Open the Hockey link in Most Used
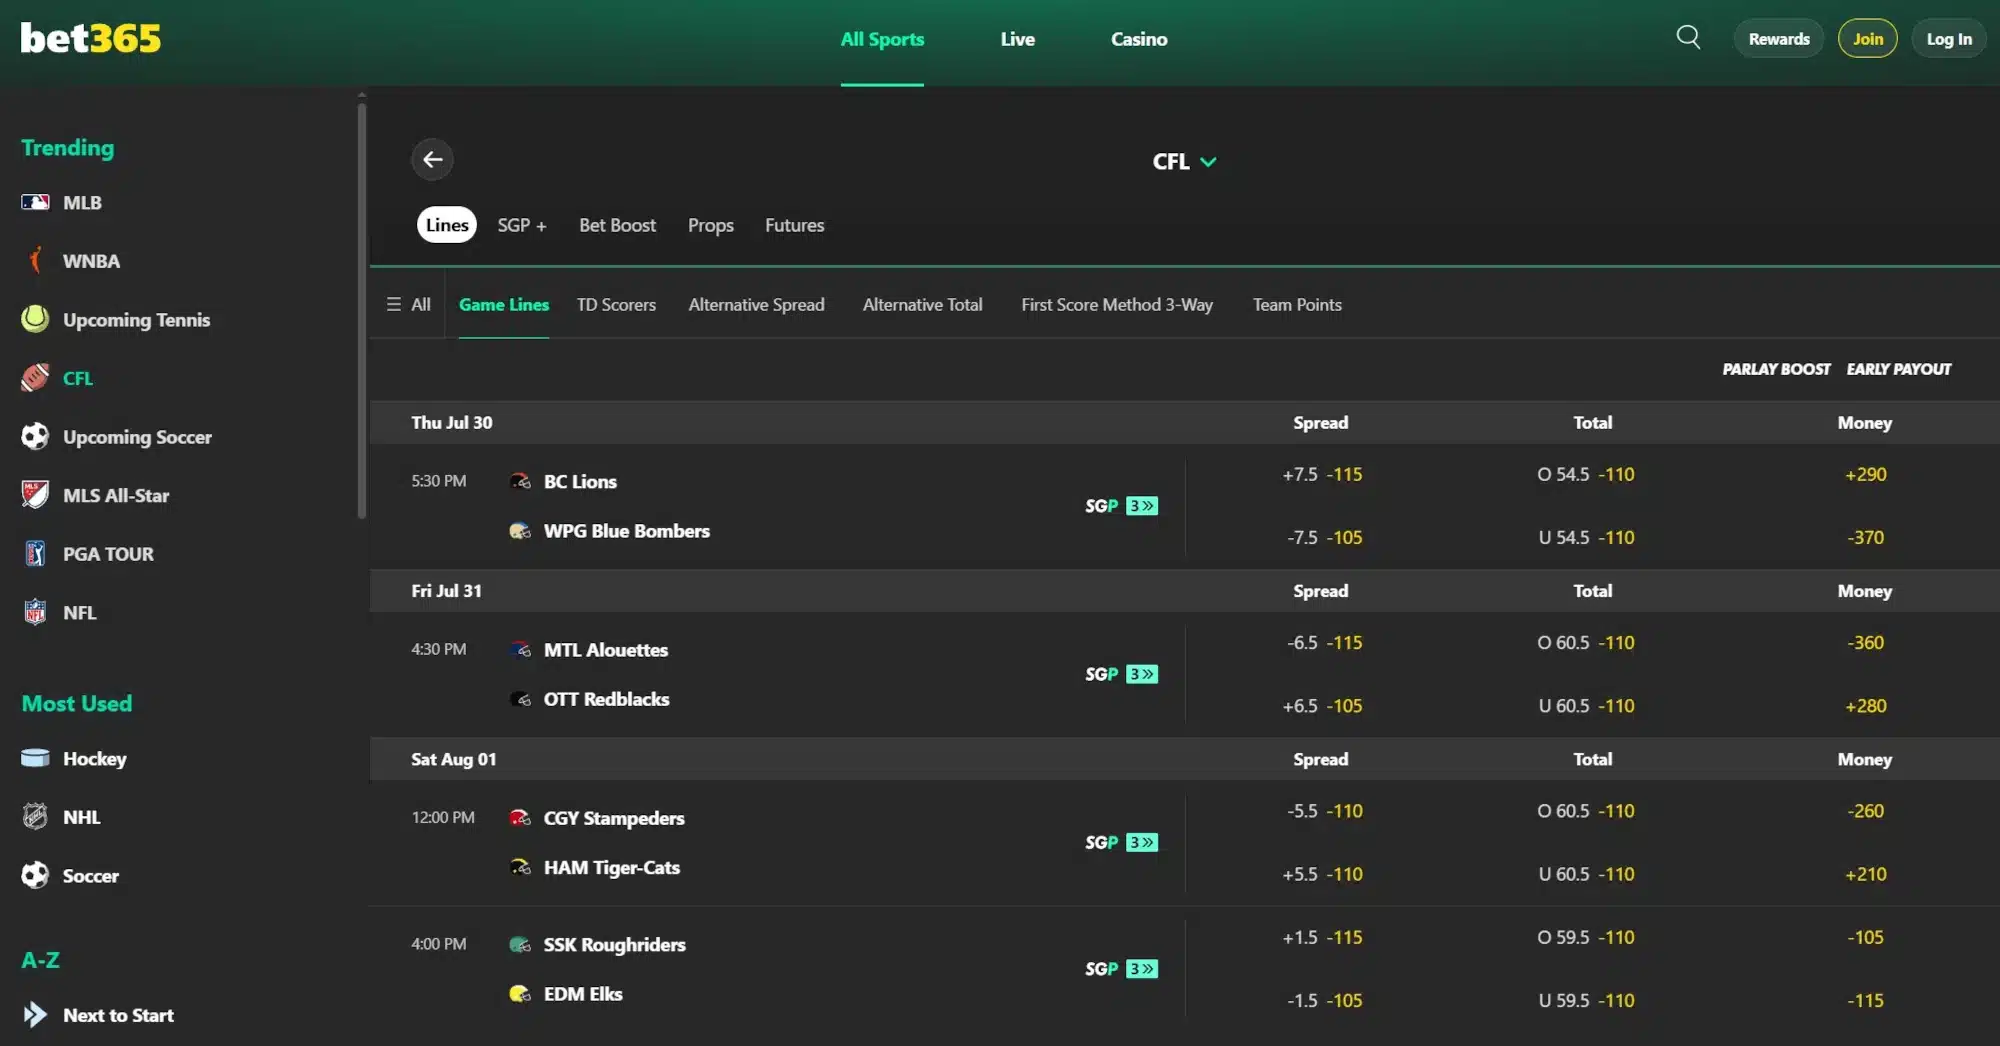Image resolution: width=2000 pixels, height=1046 pixels. pos(94,758)
